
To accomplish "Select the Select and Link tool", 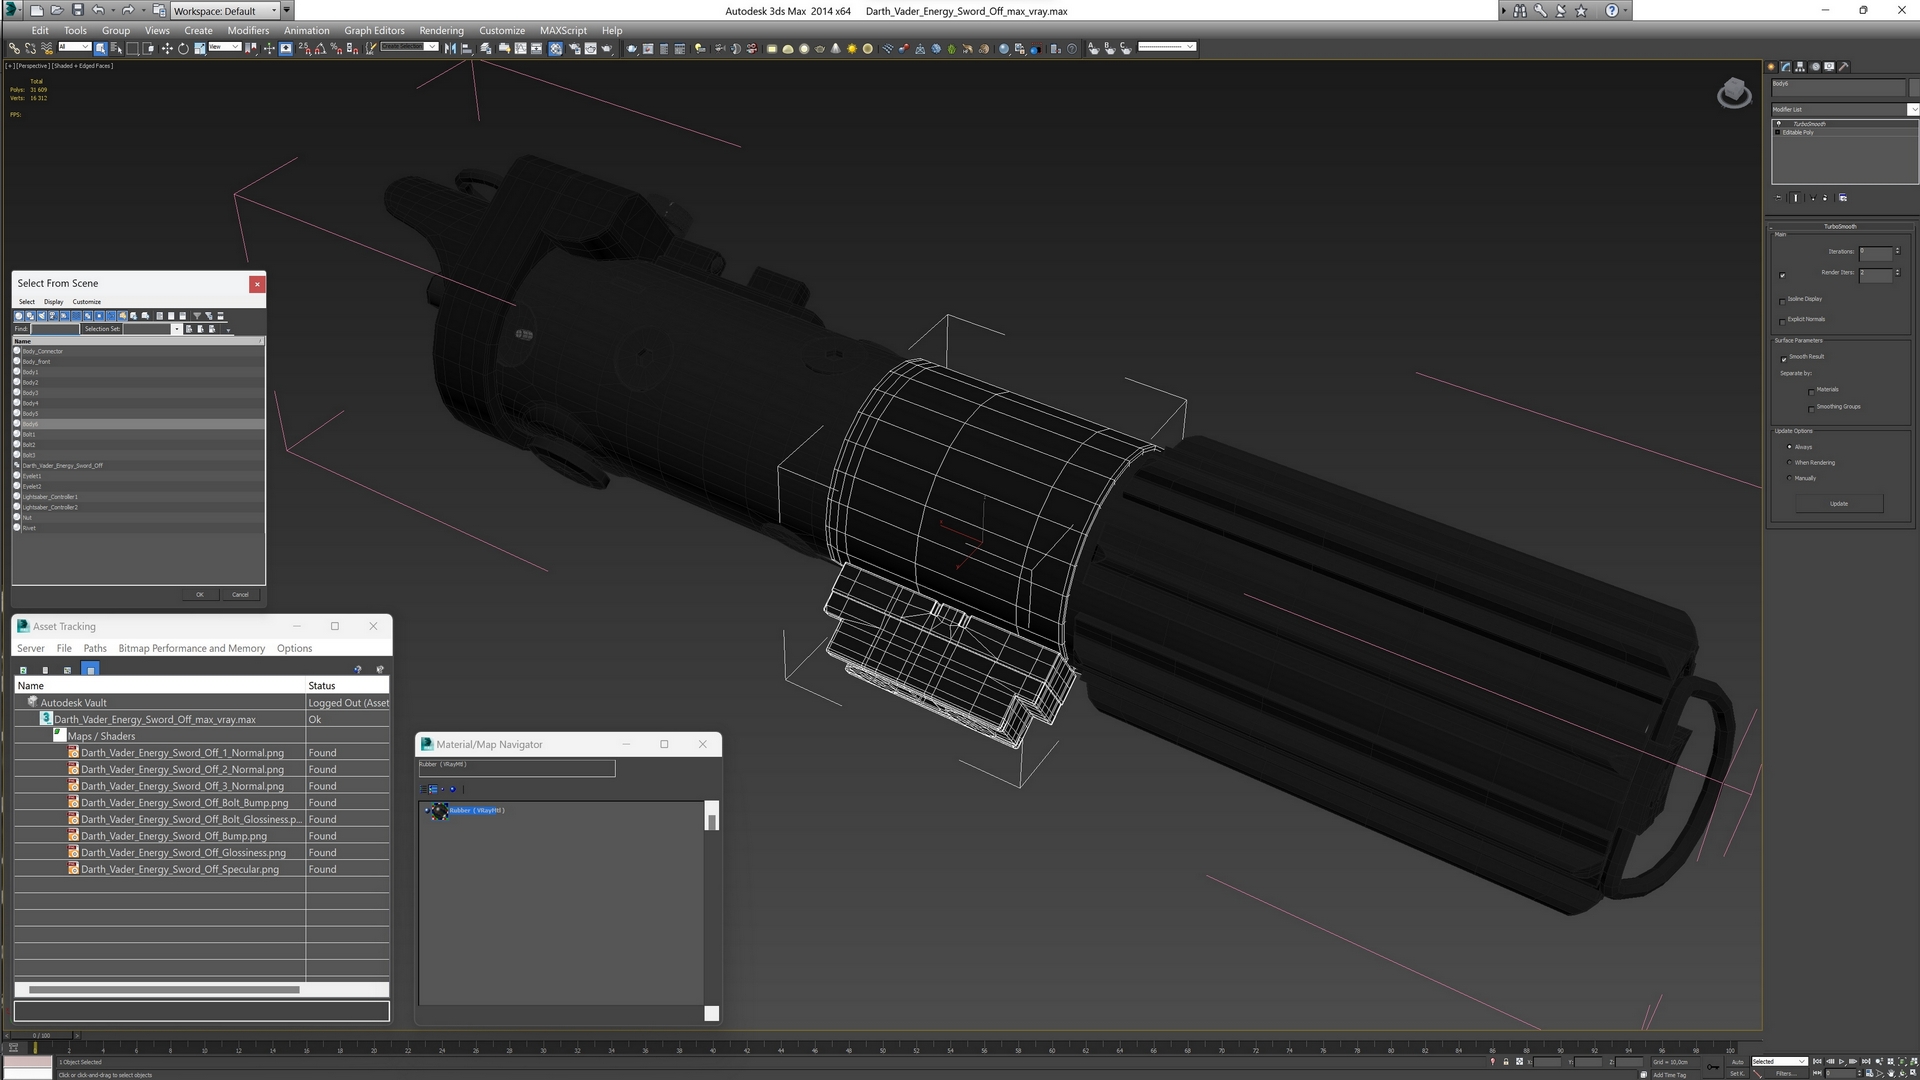I will pyautogui.click(x=14, y=48).
